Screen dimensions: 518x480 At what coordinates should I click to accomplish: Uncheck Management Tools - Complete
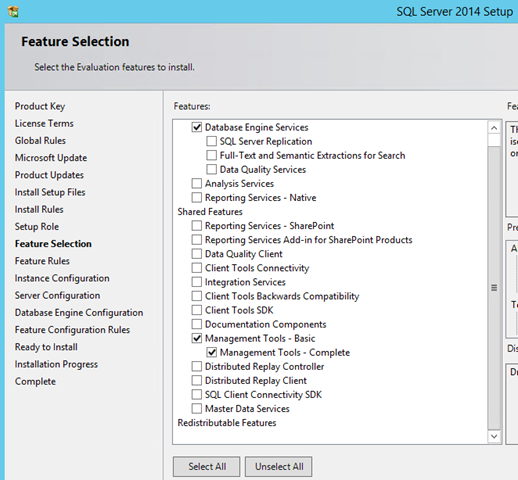click(x=211, y=352)
